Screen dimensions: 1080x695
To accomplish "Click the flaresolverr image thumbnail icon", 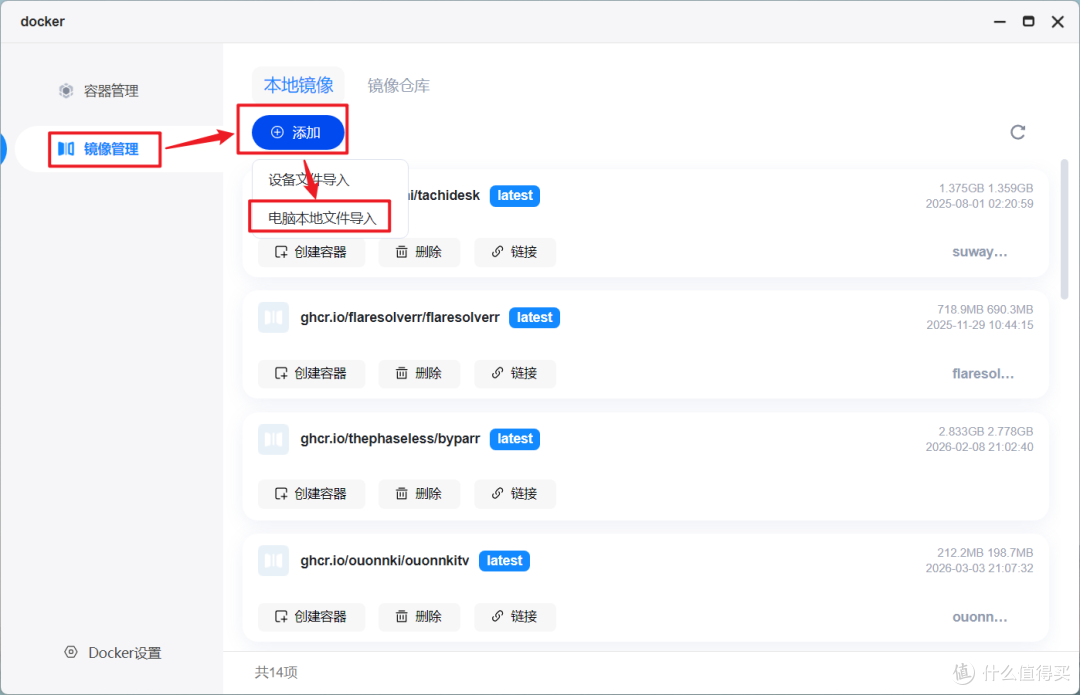I will [x=273, y=318].
